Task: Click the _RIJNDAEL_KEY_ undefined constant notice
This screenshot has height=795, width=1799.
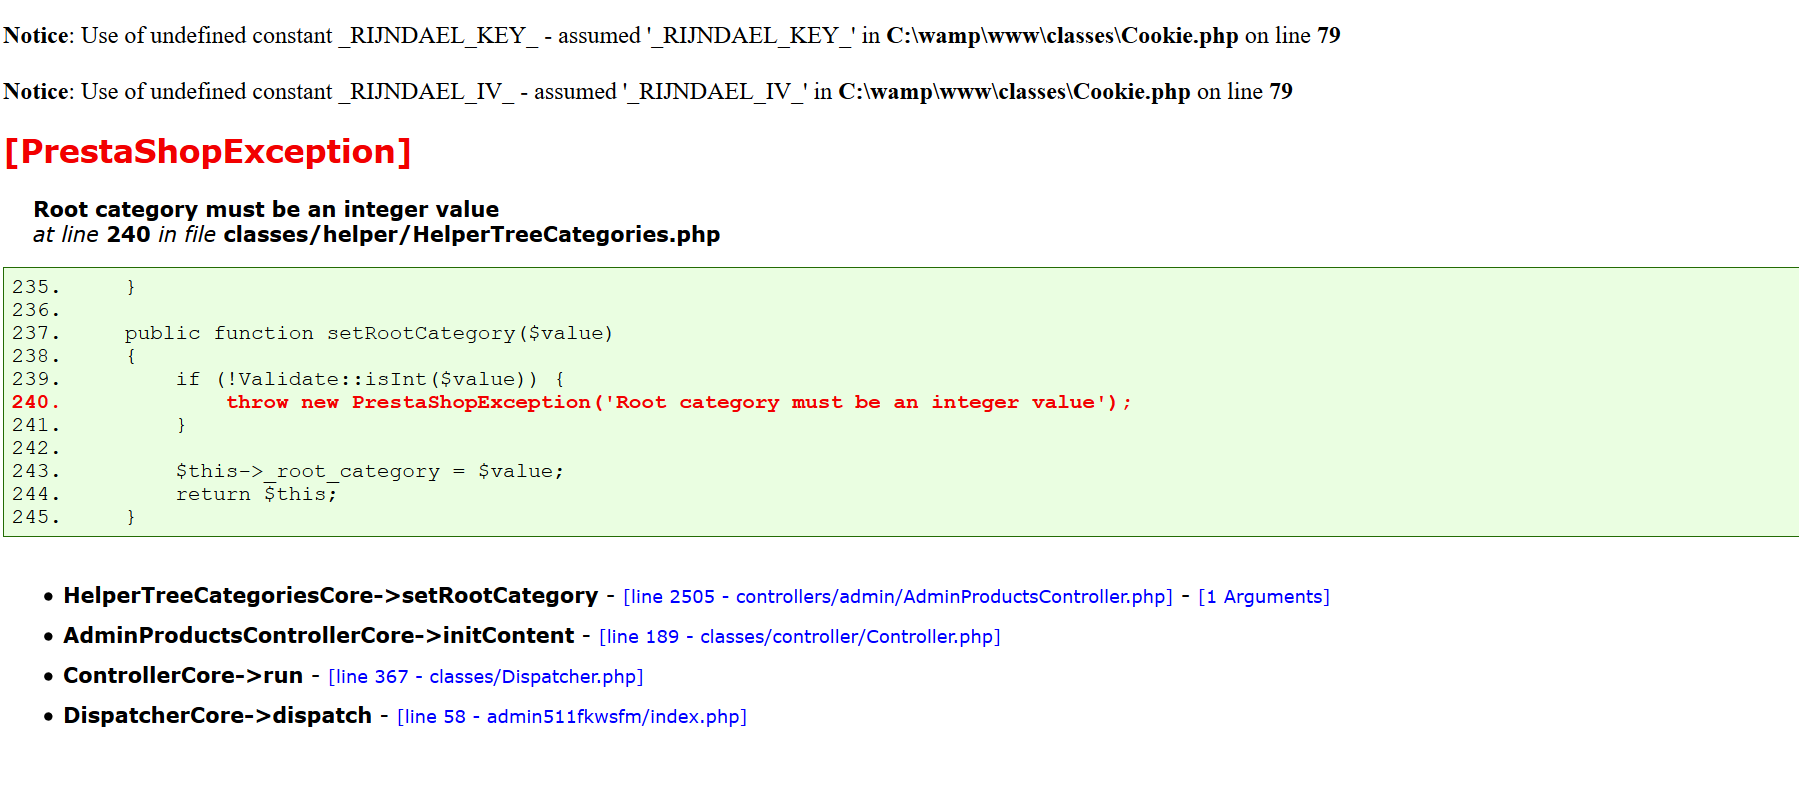Action: (672, 36)
